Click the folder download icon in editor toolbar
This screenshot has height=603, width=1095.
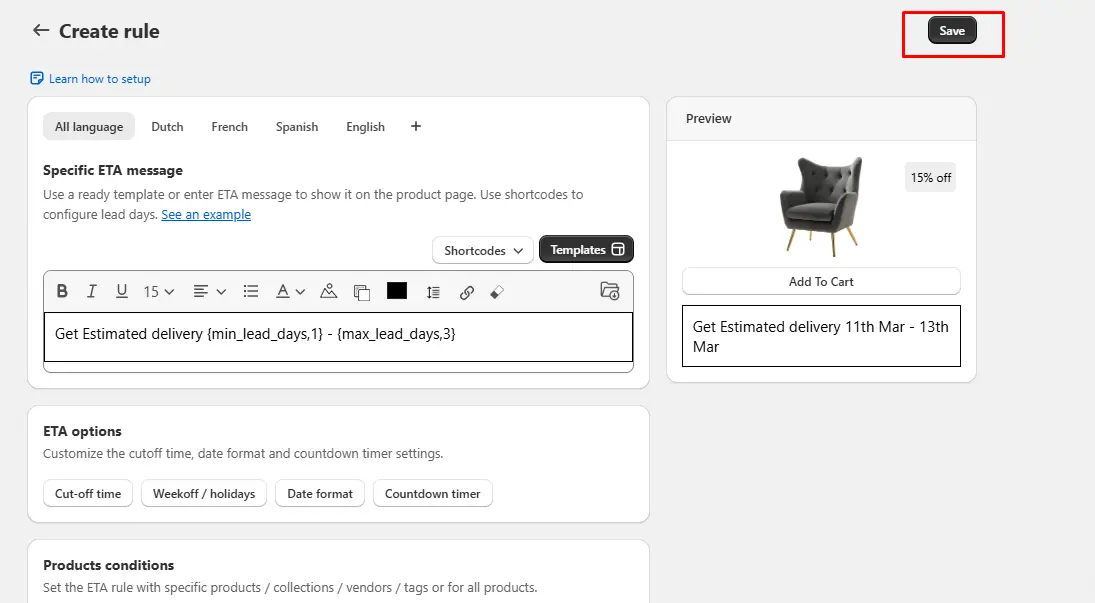point(610,291)
